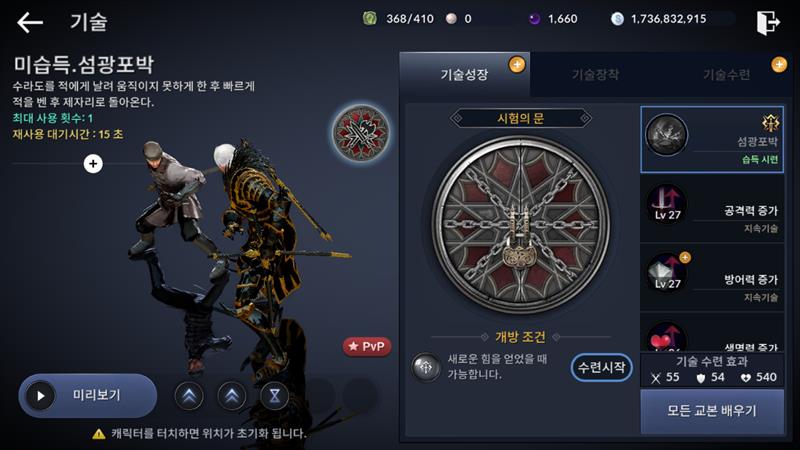This screenshot has height=450, width=800.
Task: Click the first double-chevron skill icon
Action: pos(189,395)
